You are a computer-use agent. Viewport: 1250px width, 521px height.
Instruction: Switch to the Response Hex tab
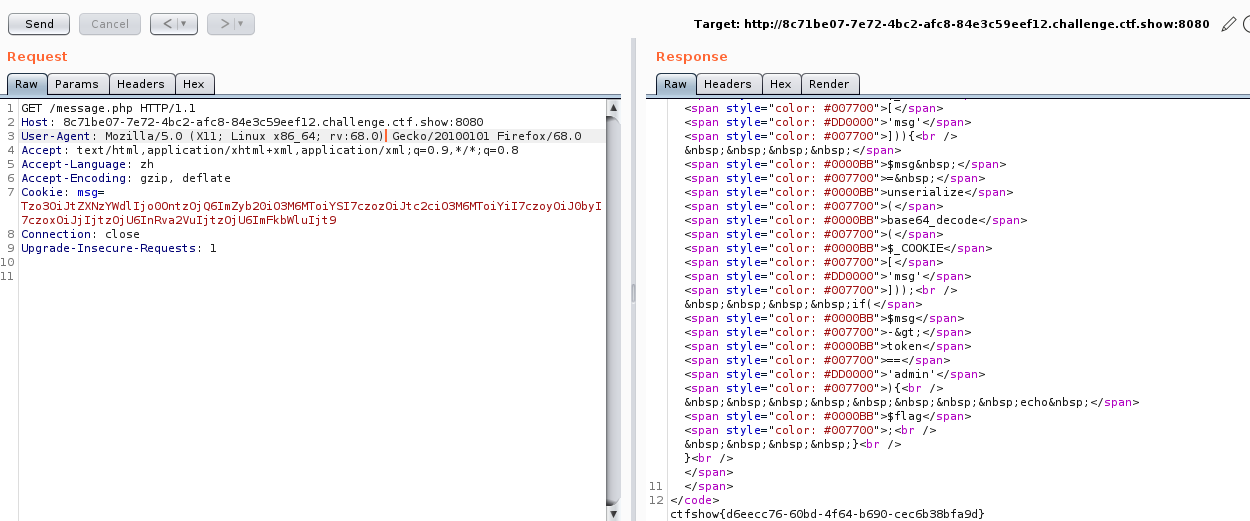780,84
